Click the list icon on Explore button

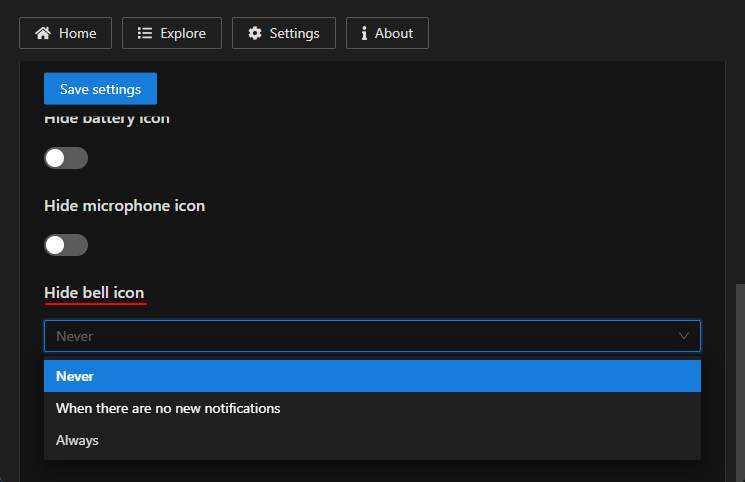coord(145,33)
